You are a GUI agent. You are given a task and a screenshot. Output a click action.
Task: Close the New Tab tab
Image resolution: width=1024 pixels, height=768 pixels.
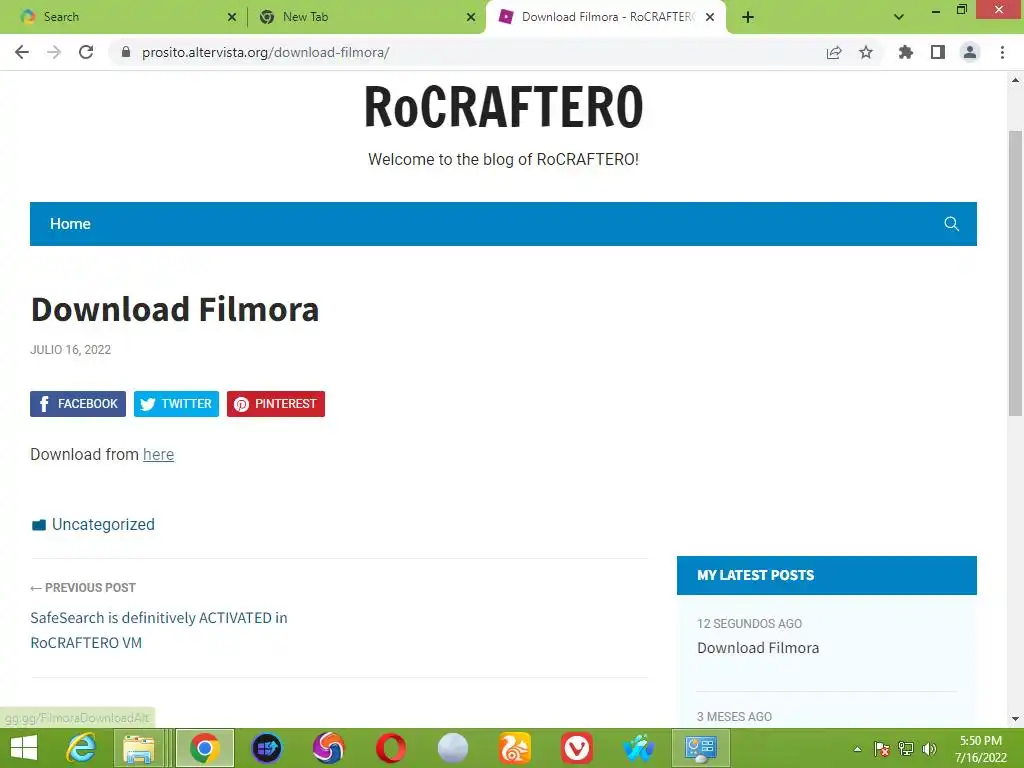click(x=471, y=17)
